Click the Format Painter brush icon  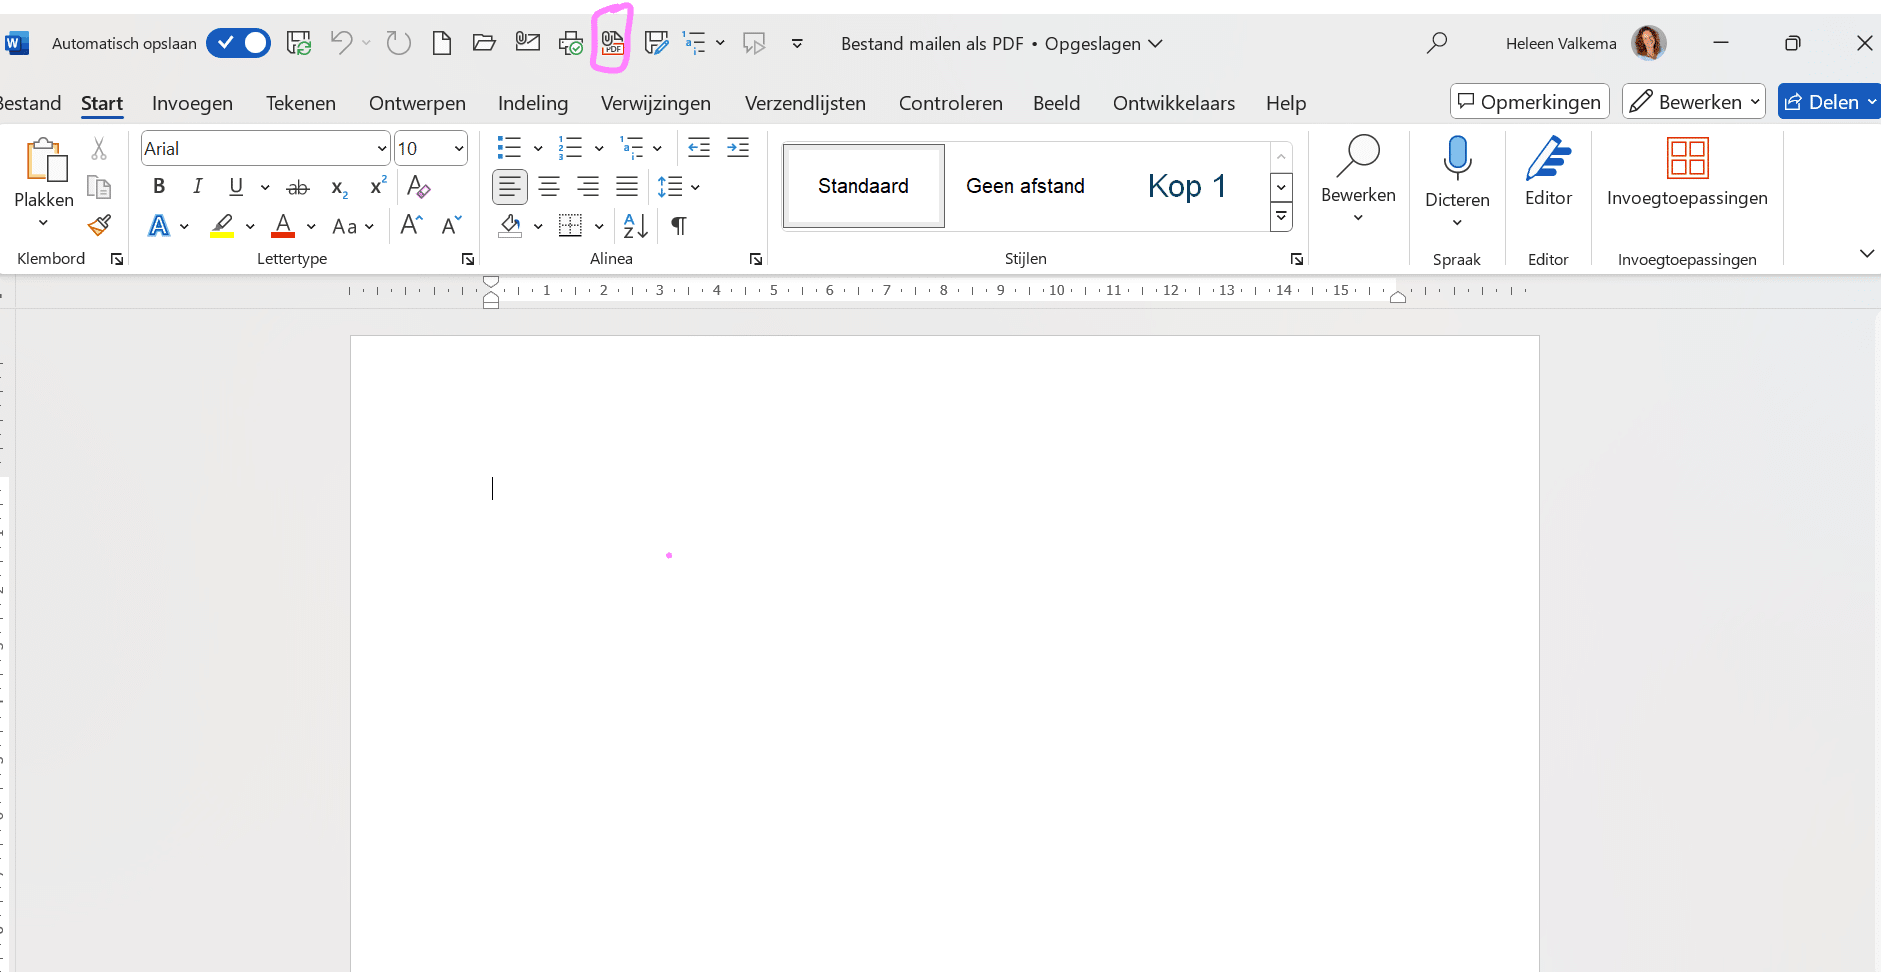point(99,226)
